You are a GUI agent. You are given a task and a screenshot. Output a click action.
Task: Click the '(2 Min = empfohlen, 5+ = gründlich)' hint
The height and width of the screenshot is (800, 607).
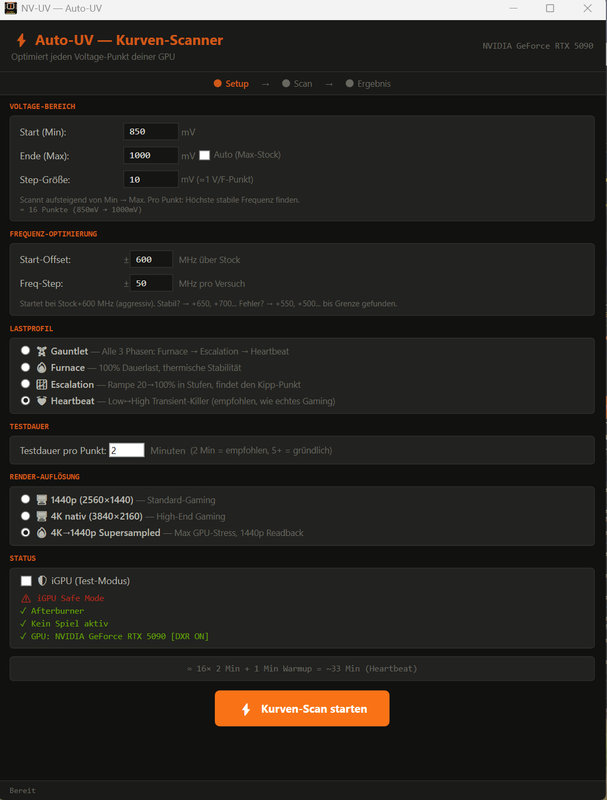pos(261,450)
